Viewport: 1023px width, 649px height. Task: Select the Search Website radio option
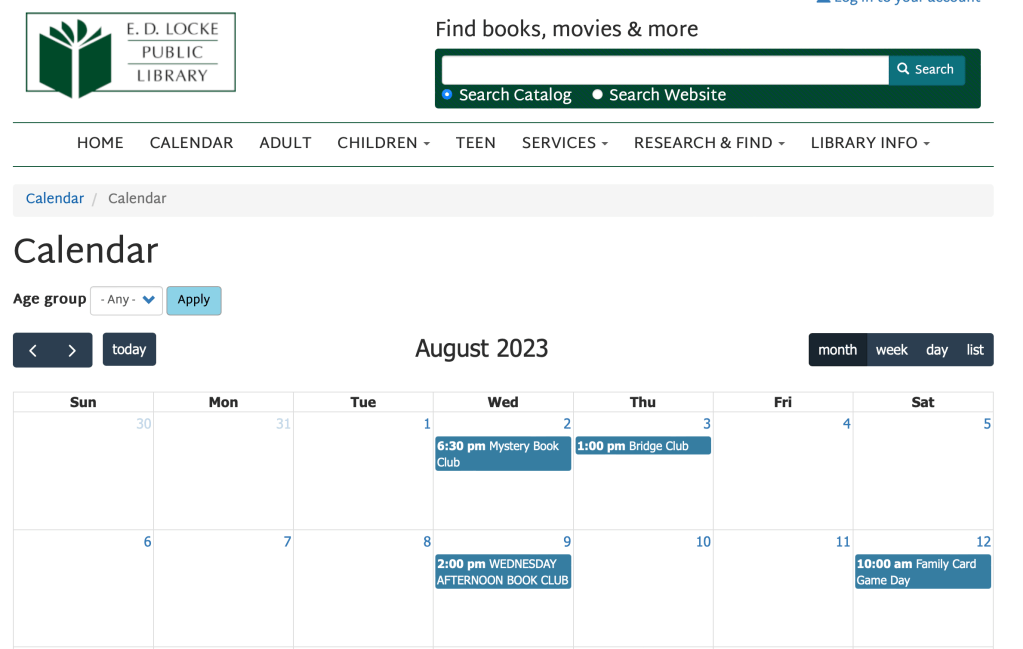597,95
